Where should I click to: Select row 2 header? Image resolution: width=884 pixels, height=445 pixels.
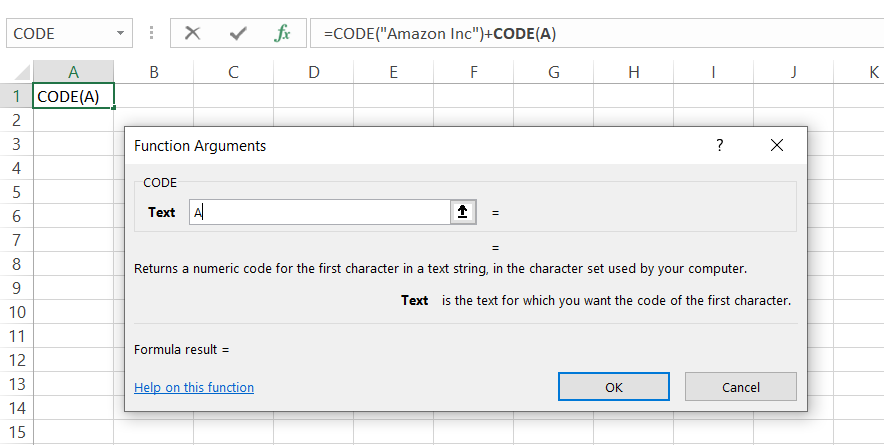pos(15,120)
